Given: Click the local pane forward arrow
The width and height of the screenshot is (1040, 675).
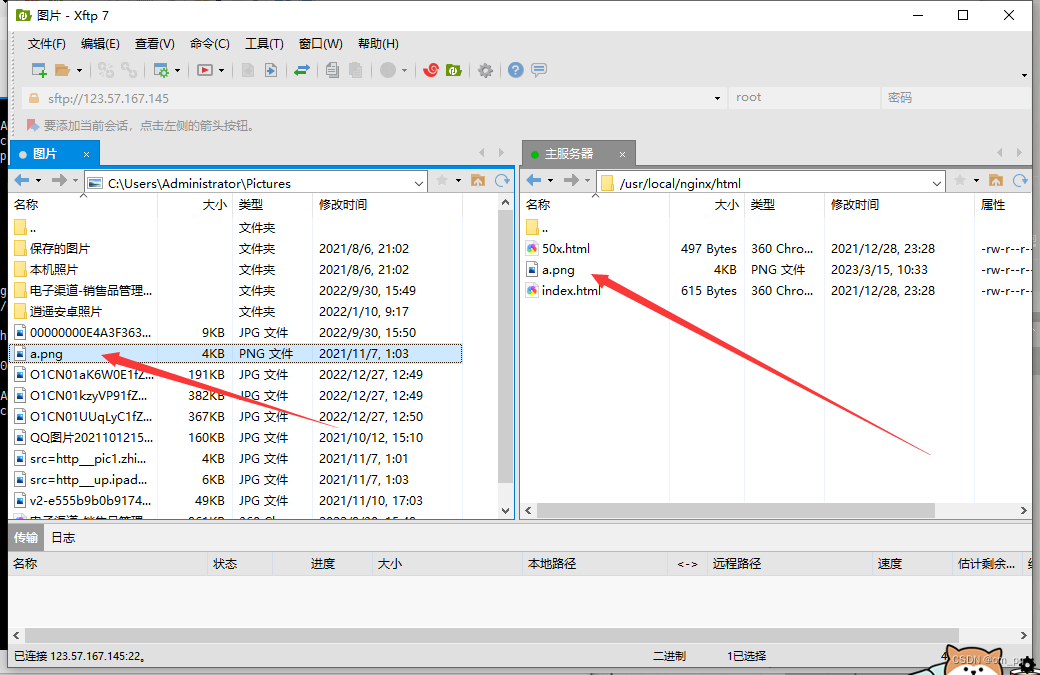Looking at the screenshot, I should [x=59, y=180].
